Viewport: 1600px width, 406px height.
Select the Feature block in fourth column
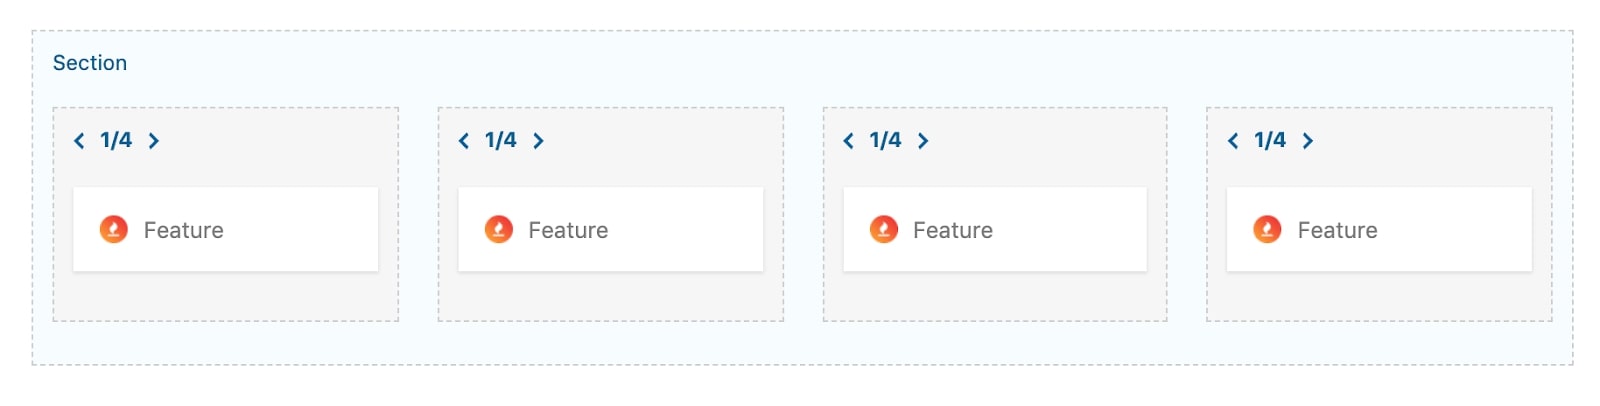click(1379, 229)
